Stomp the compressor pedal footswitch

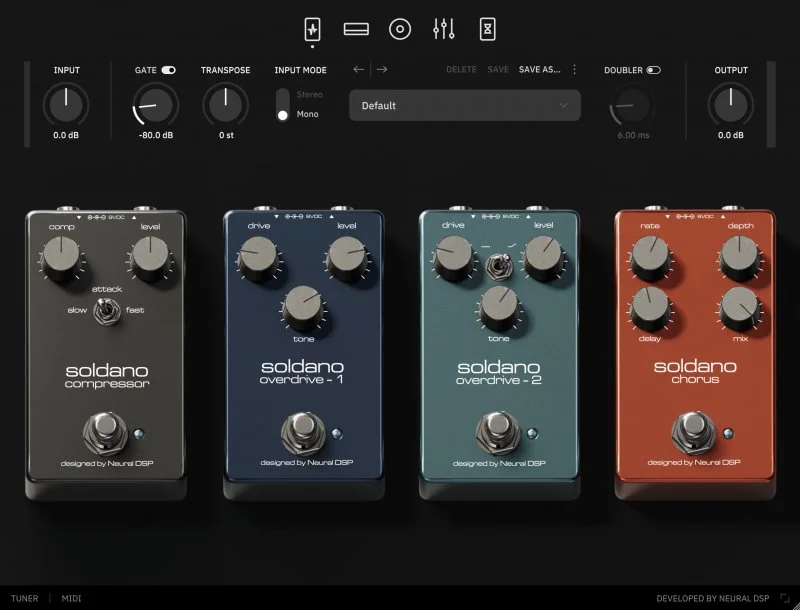click(106, 433)
